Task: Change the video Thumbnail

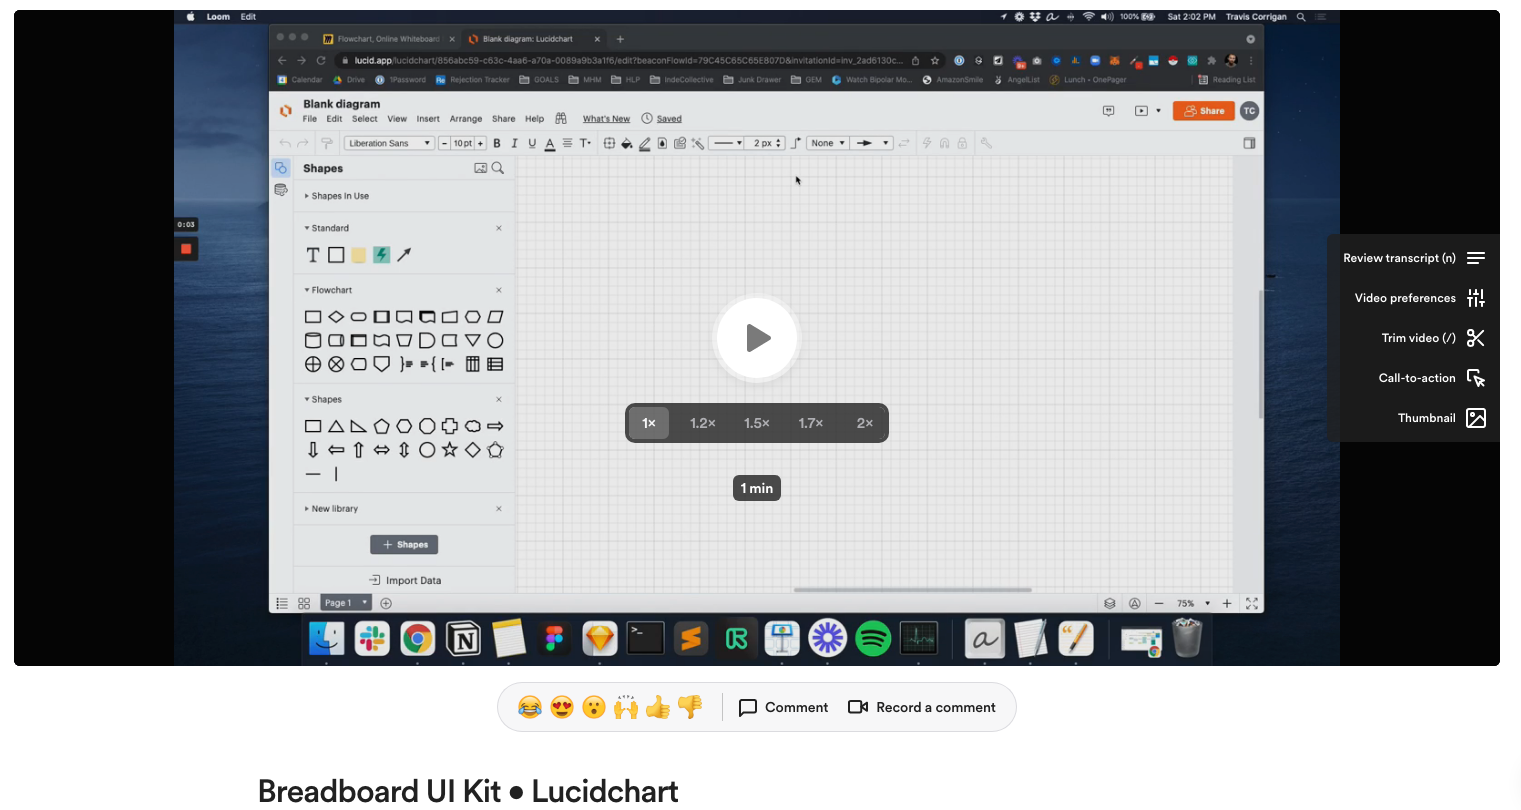Action: click(1441, 418)
